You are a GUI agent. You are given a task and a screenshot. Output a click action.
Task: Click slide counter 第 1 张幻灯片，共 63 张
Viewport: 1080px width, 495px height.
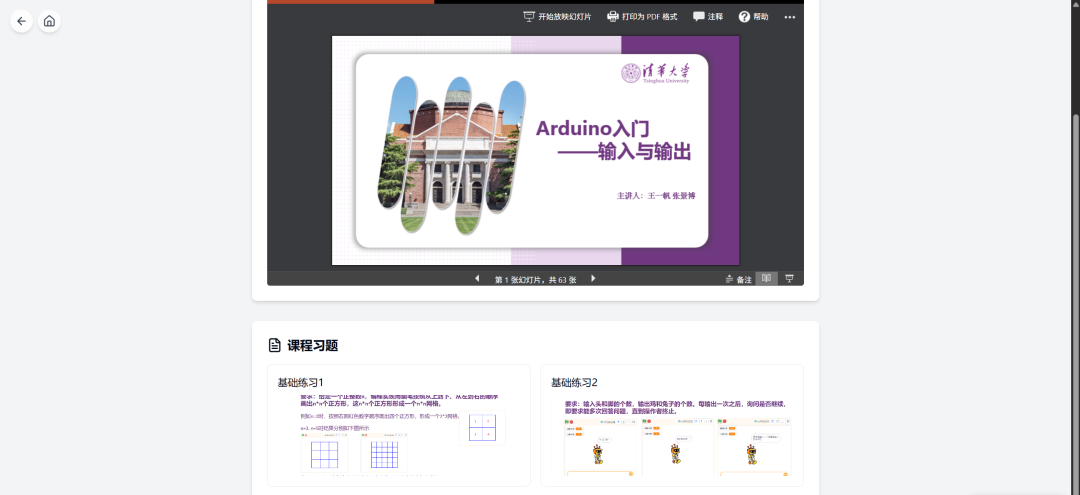tap(535, 280)
